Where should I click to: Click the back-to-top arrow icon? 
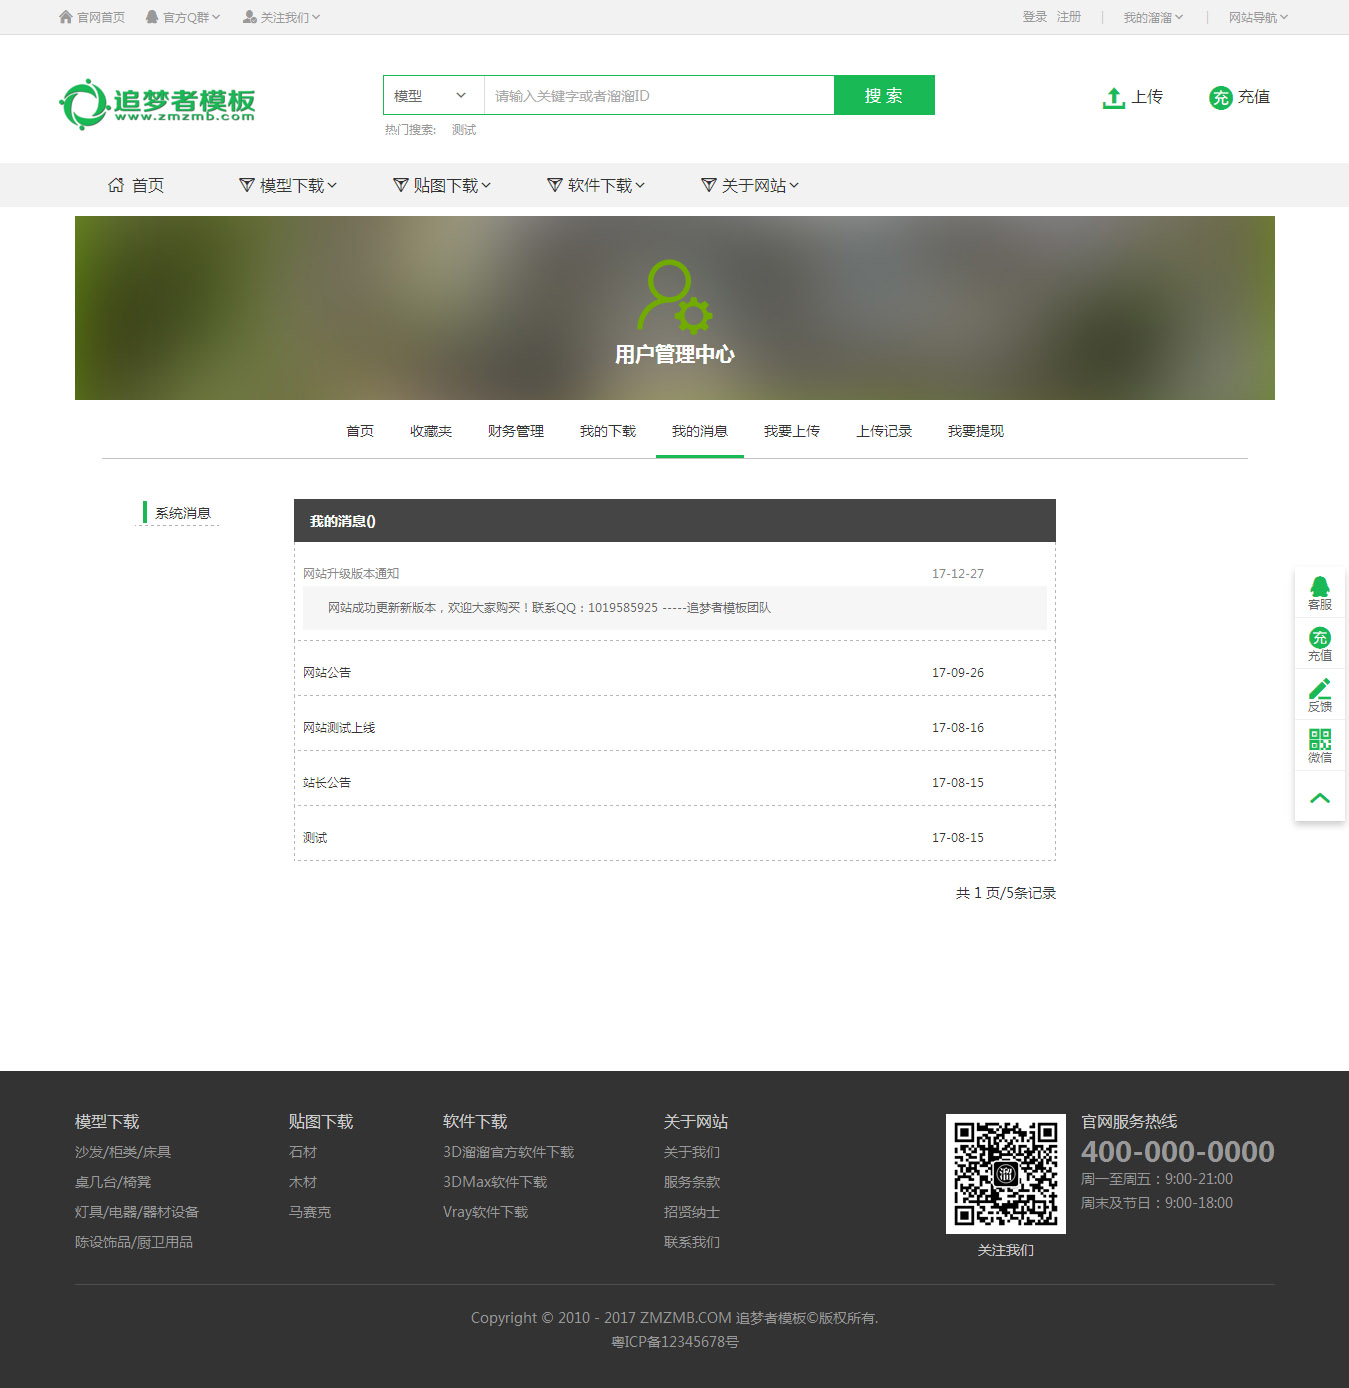coord(1319,798)
